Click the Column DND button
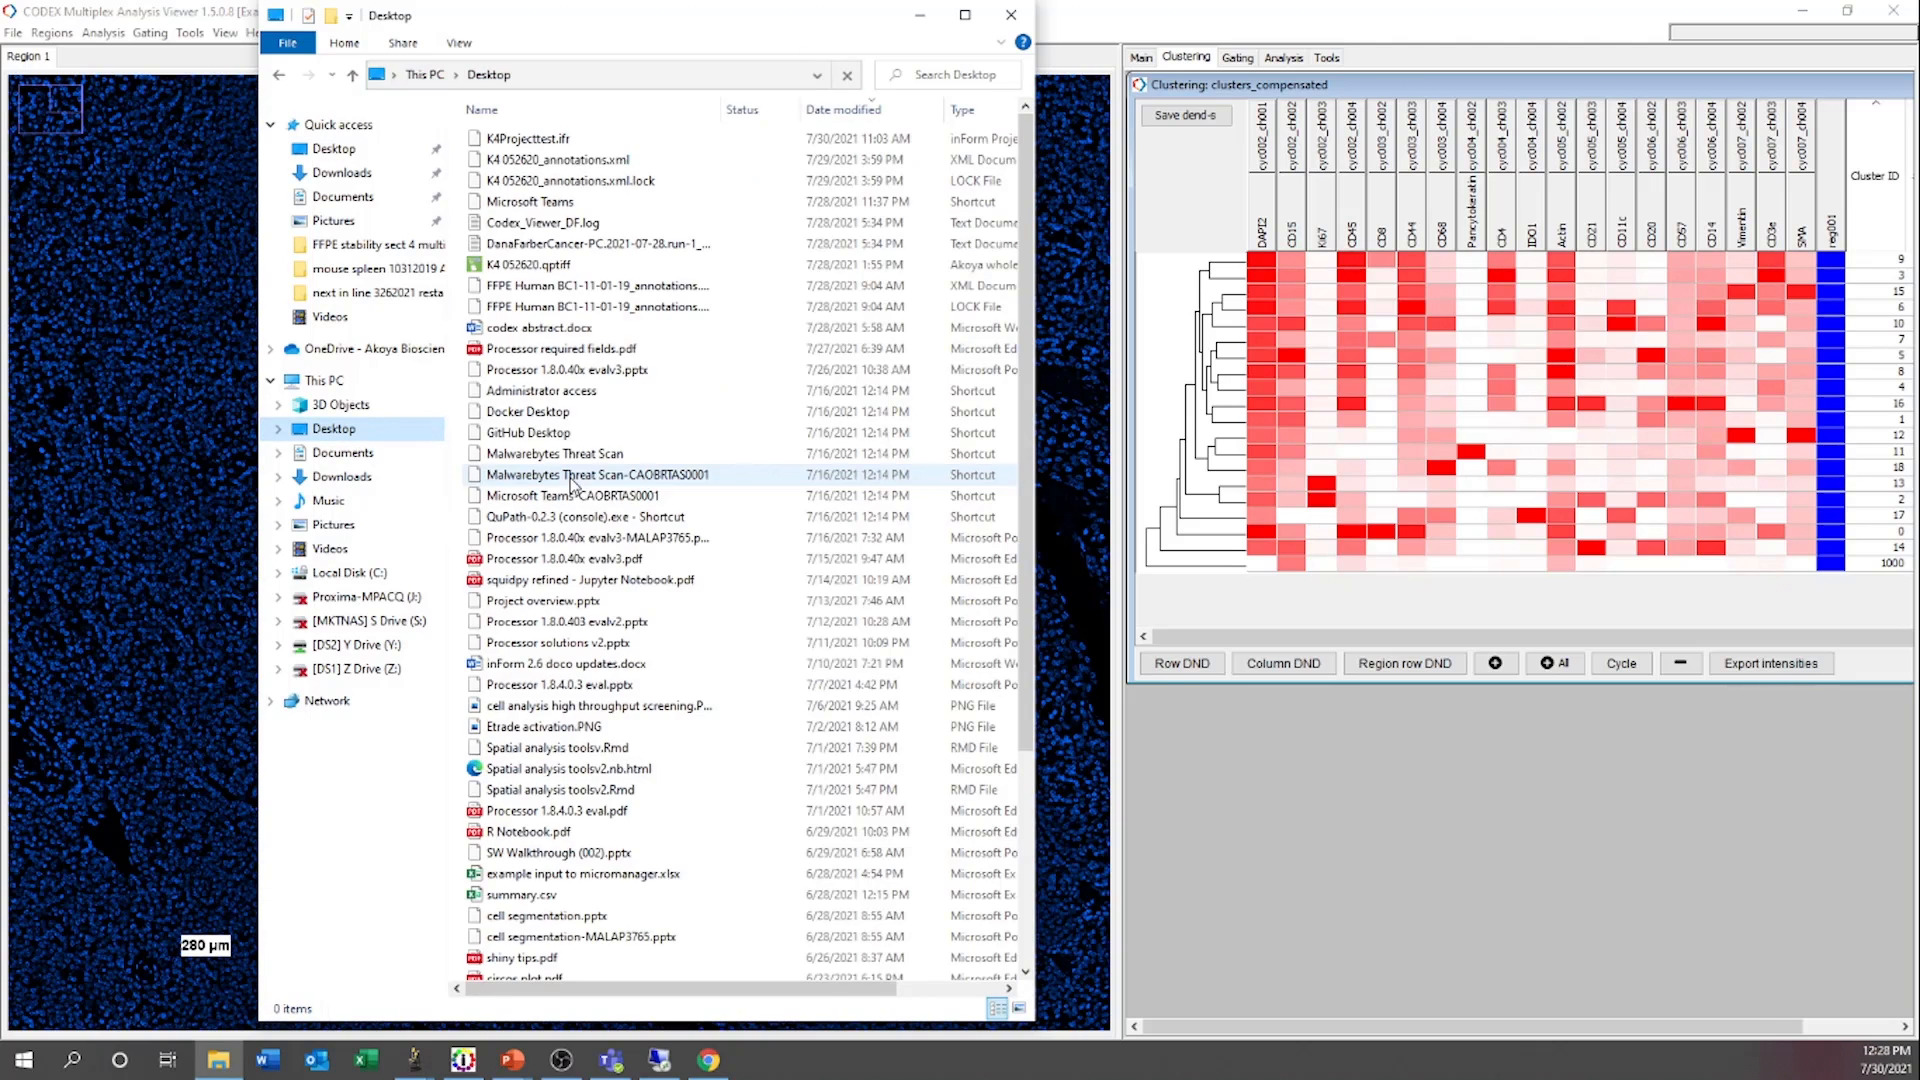Screen dimensions: 1920x1080 tap(1283, 663)
